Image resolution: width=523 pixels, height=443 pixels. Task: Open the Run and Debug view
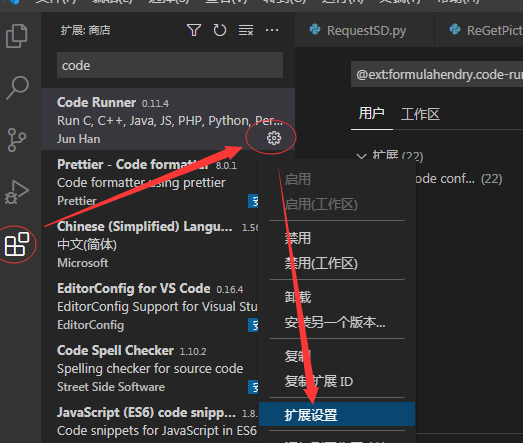click(x=17, y=192)
